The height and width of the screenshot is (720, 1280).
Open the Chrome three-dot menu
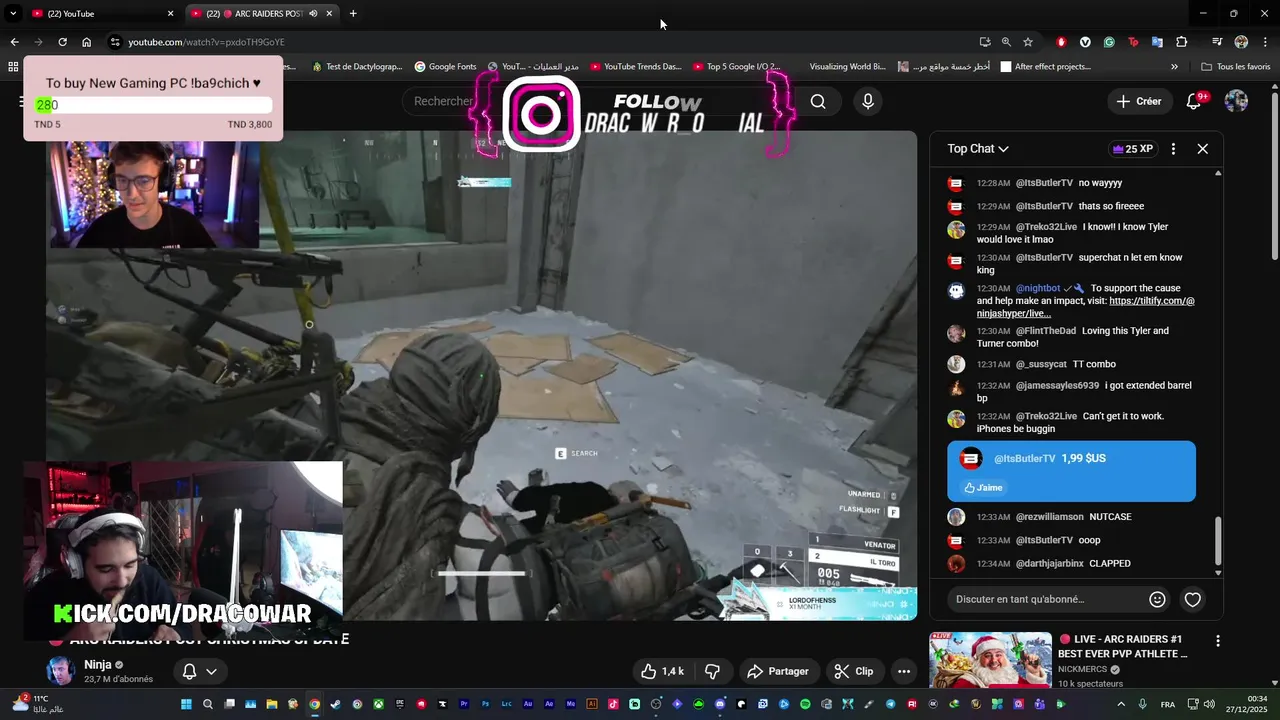coord(1264,42)
